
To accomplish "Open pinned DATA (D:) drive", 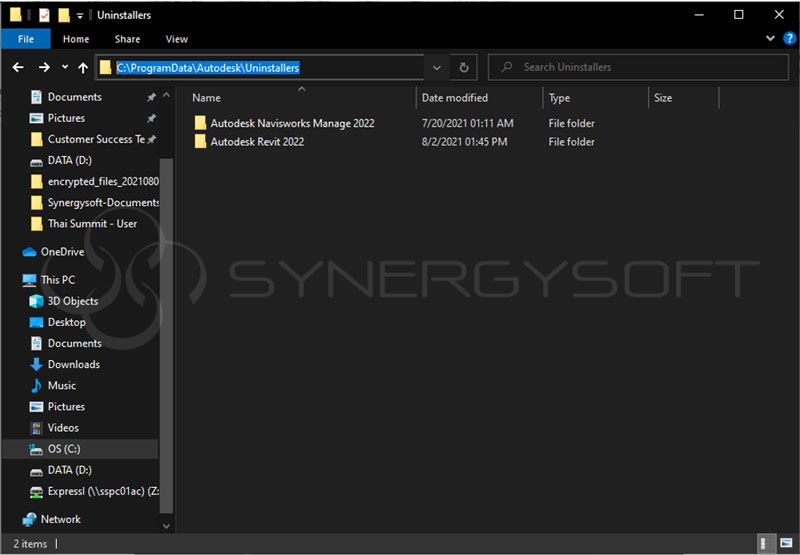I will [x=69, y=160].
